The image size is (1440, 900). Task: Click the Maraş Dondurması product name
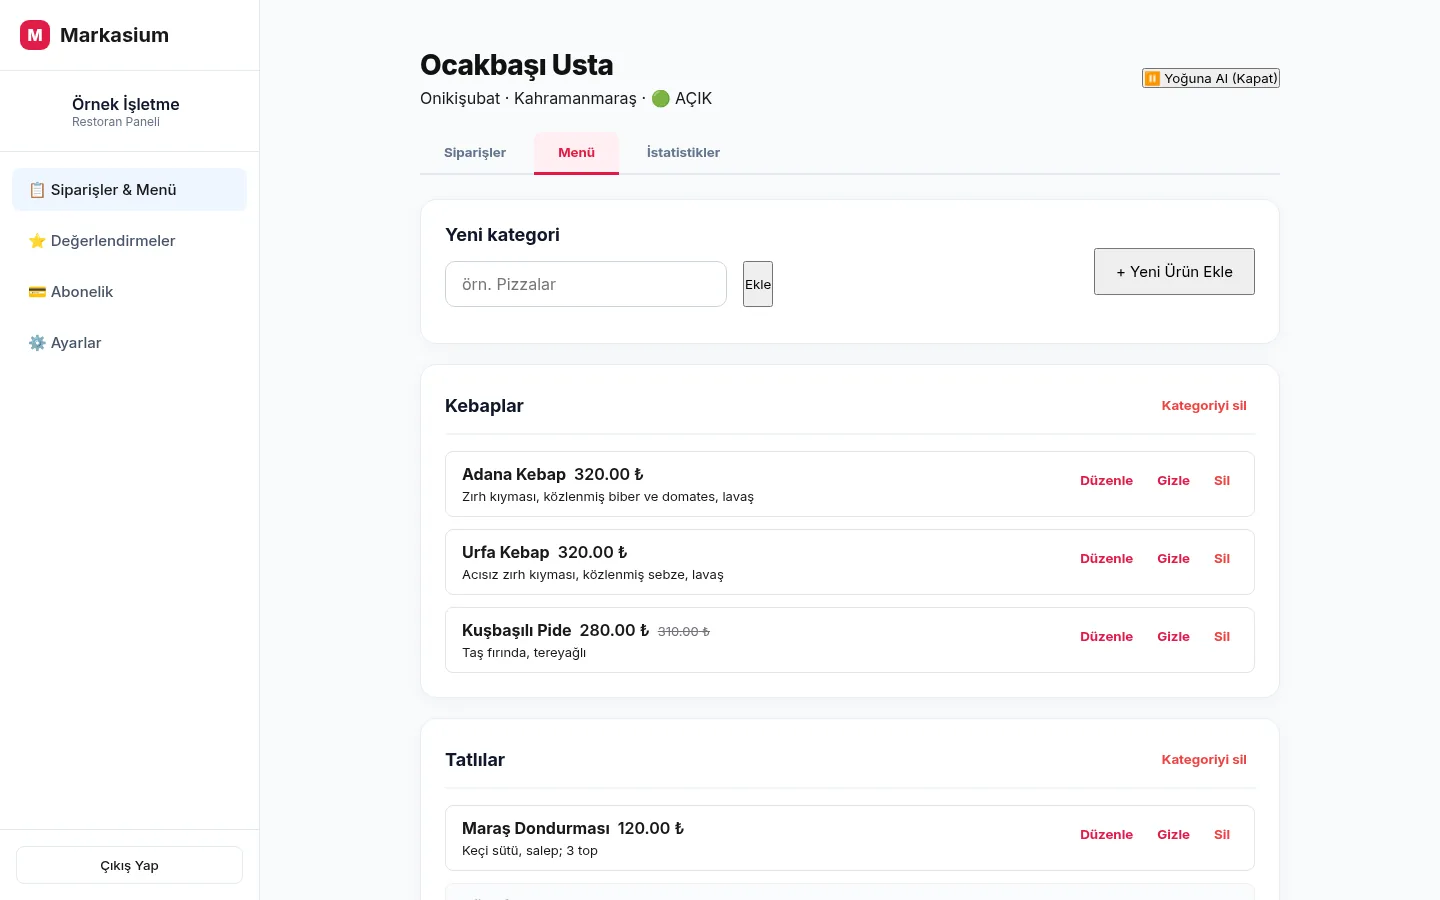click(536, 829)
